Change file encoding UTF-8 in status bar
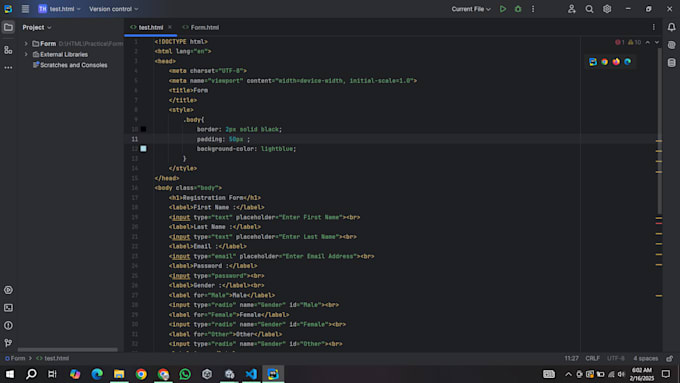 (616, 358)
